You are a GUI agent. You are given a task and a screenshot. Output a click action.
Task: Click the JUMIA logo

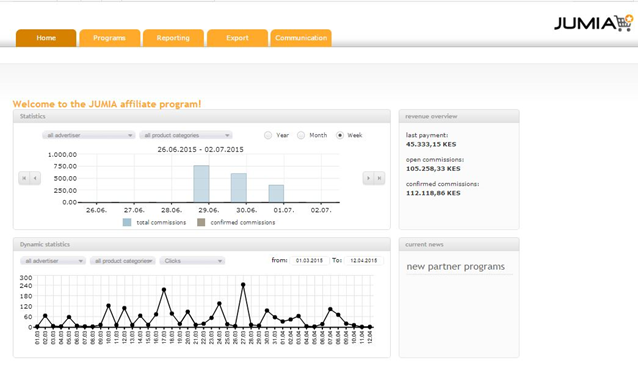tap(594, 23)
